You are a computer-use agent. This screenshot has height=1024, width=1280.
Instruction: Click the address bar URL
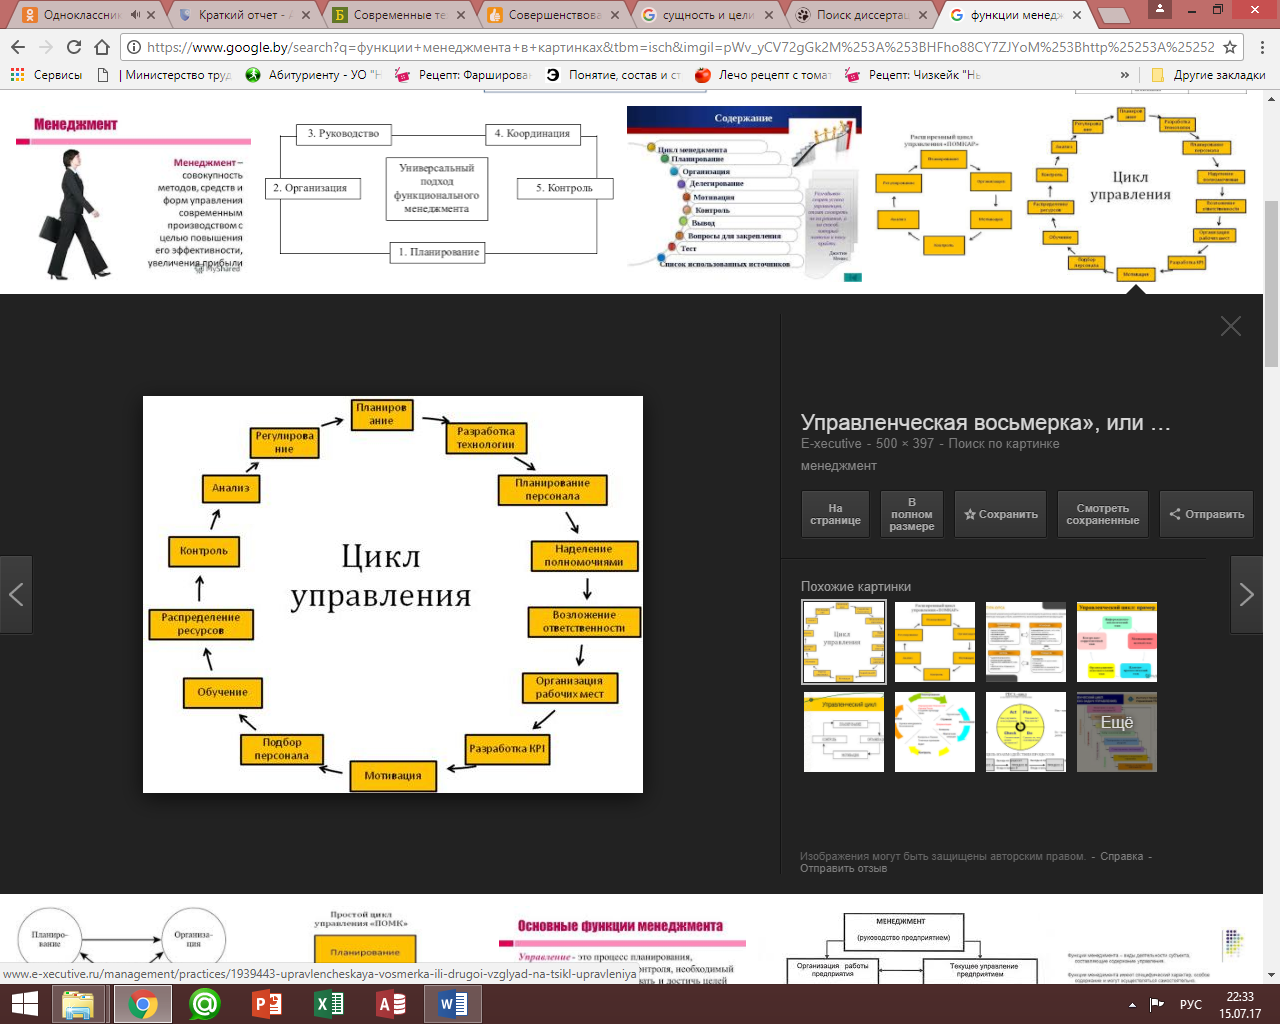point(680,47)
